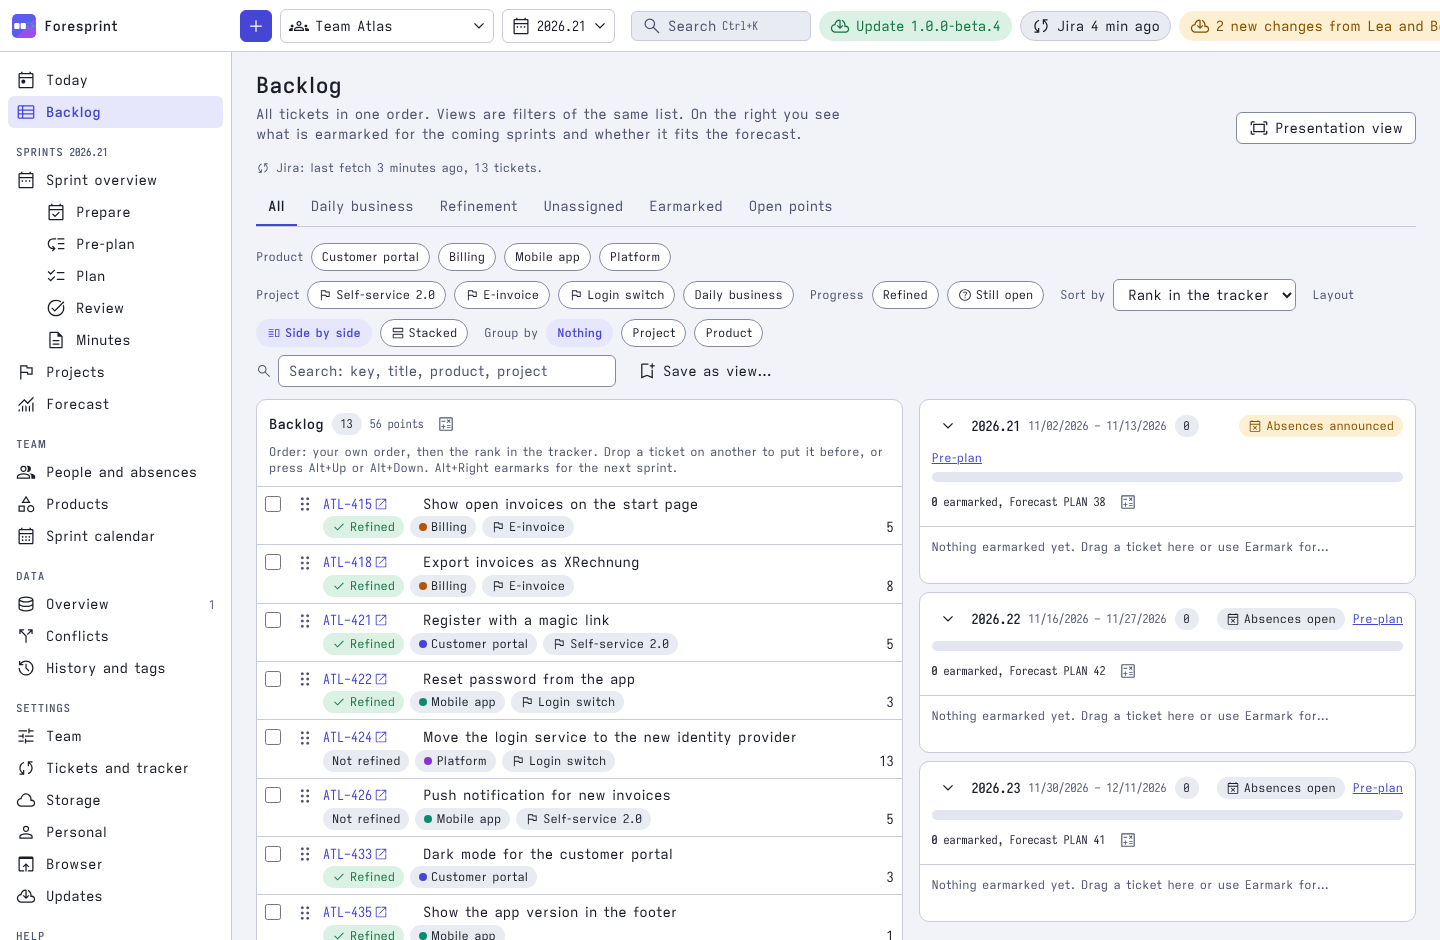Open Presentation view
This screenshot has height=940, width=1440.
(1326, 128)
